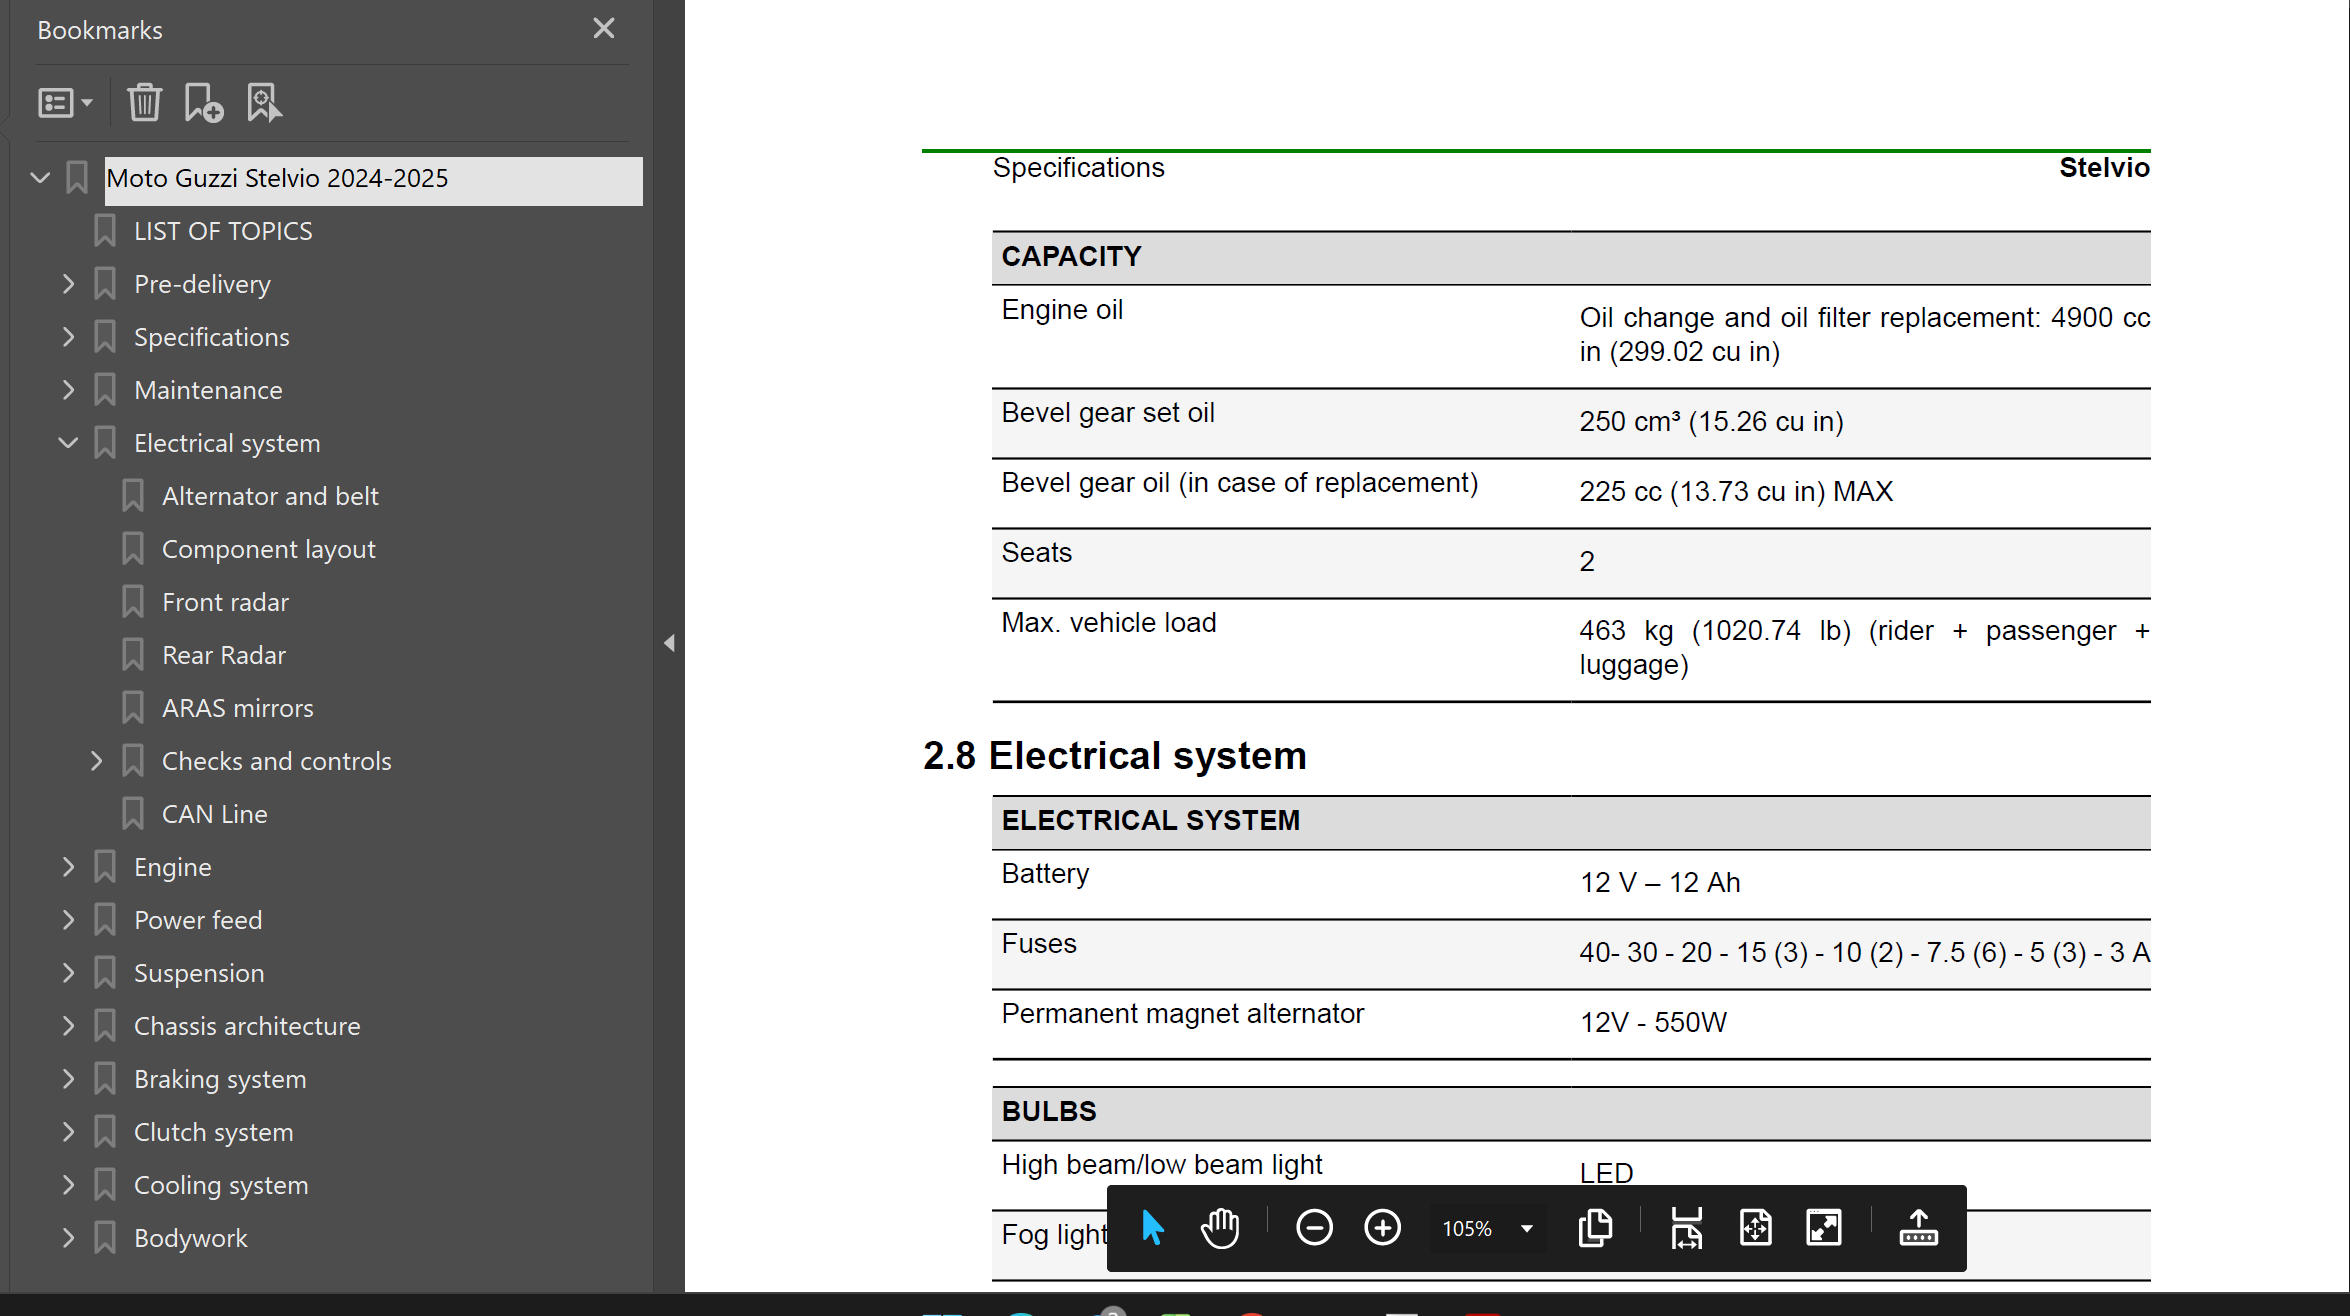Select the Moto Guzzi Stelvio 2024-2025 bookmark

[373, 179]
